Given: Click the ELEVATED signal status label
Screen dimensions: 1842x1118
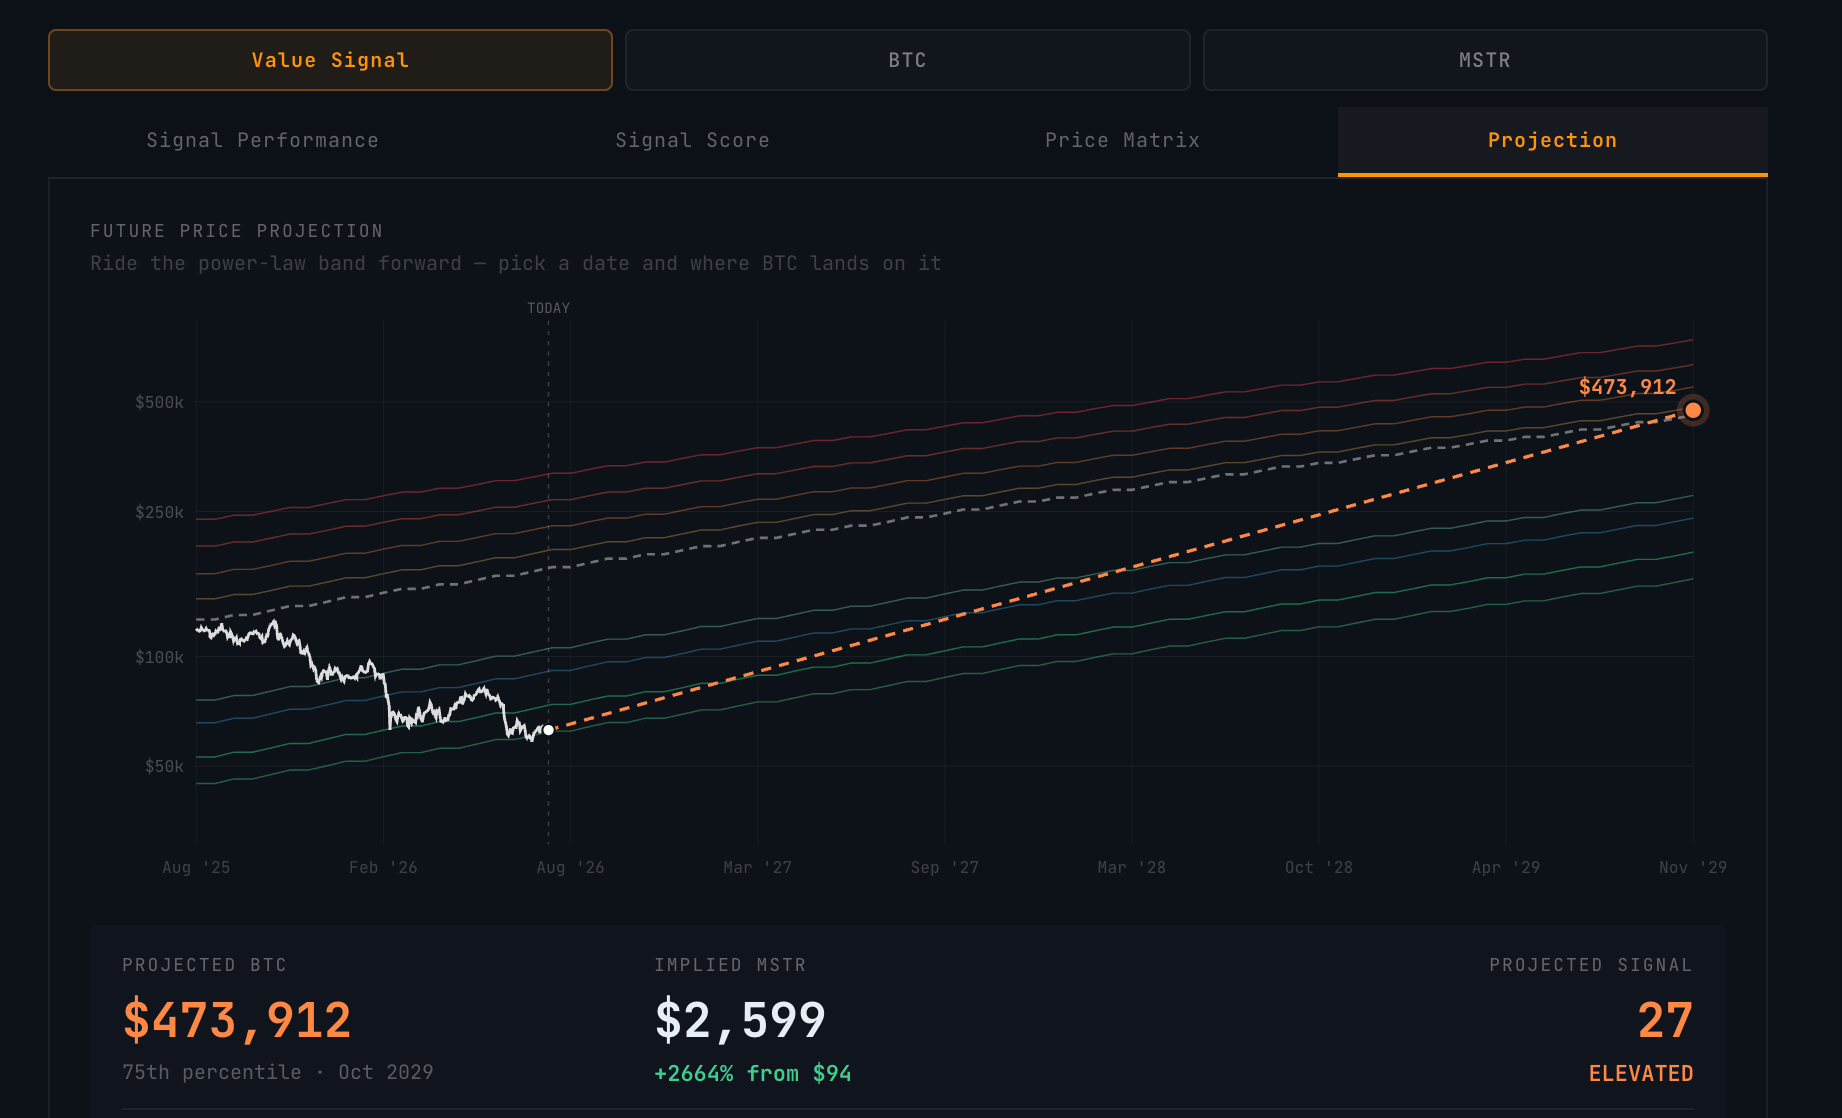Looking at the screenshot, I should [1641, 1074].
